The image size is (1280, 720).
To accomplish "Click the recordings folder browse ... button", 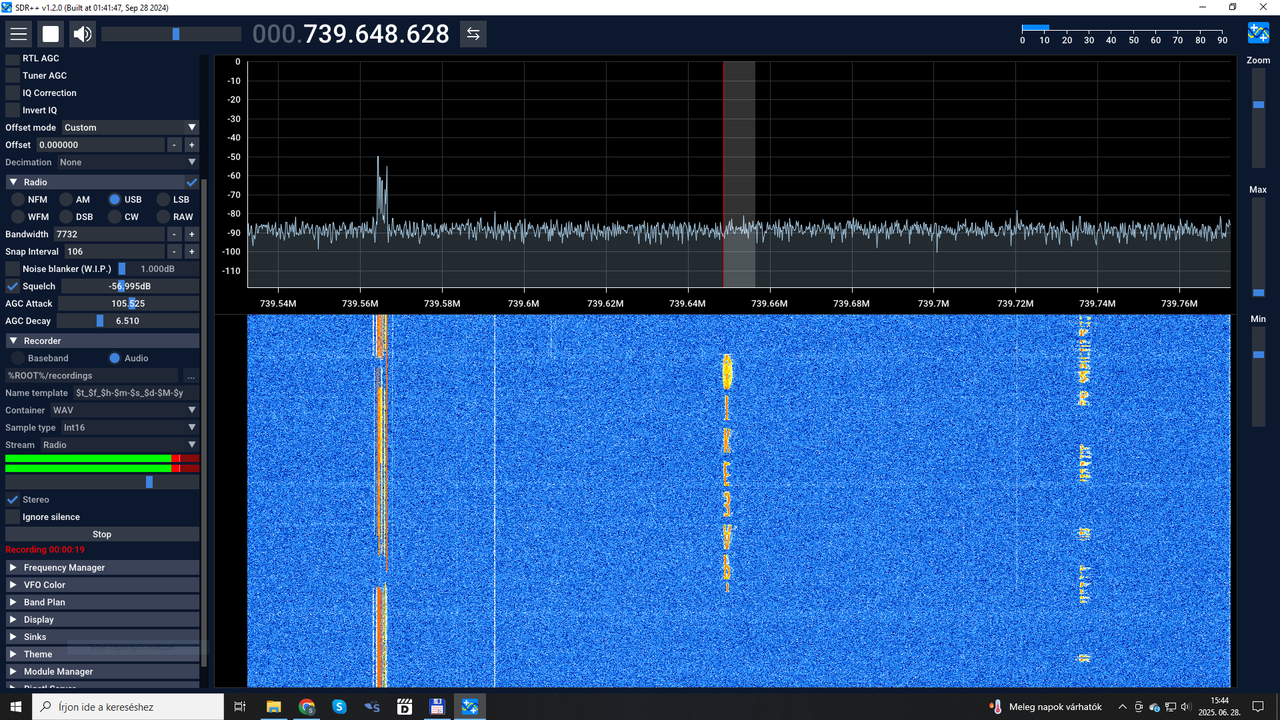I will click(191, 375).
